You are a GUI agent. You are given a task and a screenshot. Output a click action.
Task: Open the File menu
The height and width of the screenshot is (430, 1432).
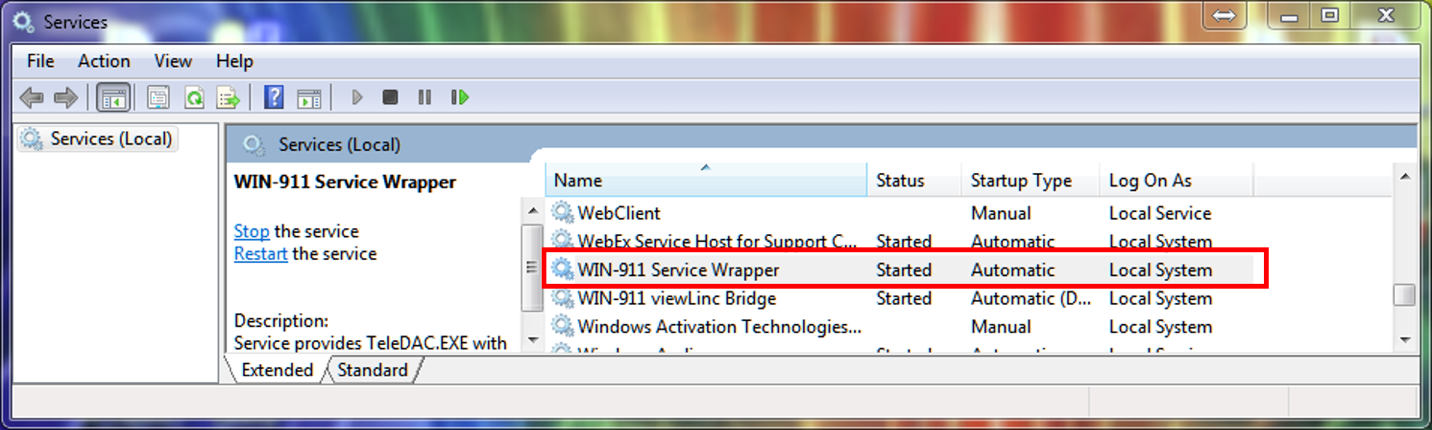point(40,61)
